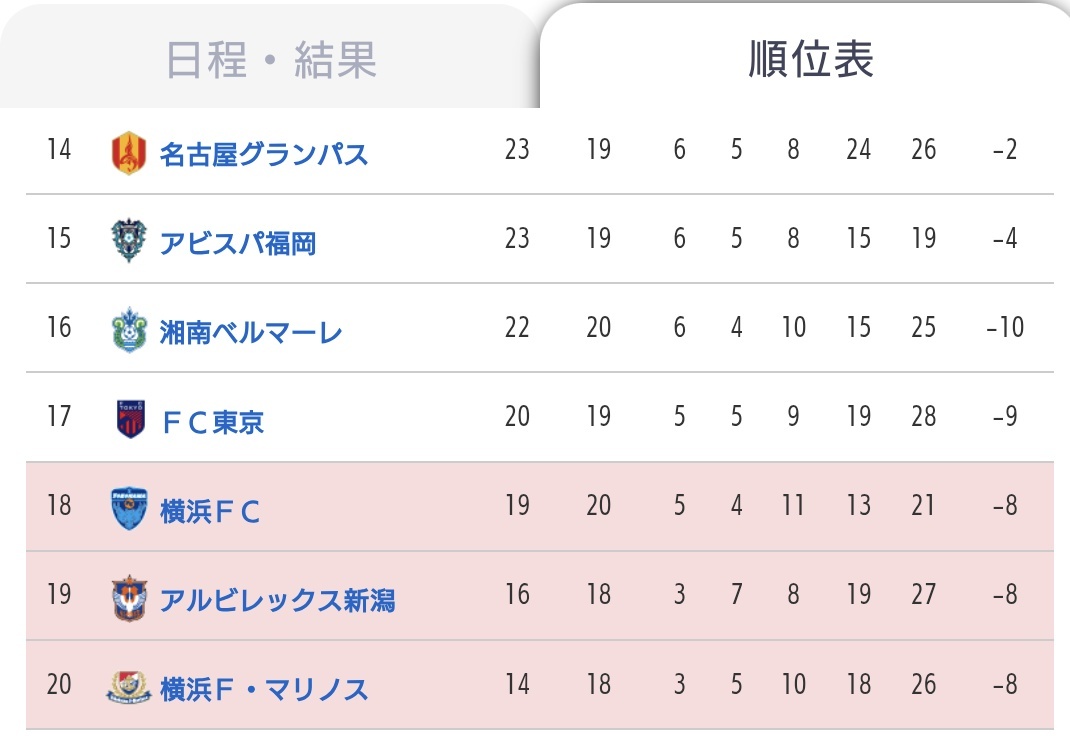The height and width of the screenshot is (748, 1070).
Task: Click the 14 points value for Marinos
Action: pyautogui.click(x=517, y=684)
